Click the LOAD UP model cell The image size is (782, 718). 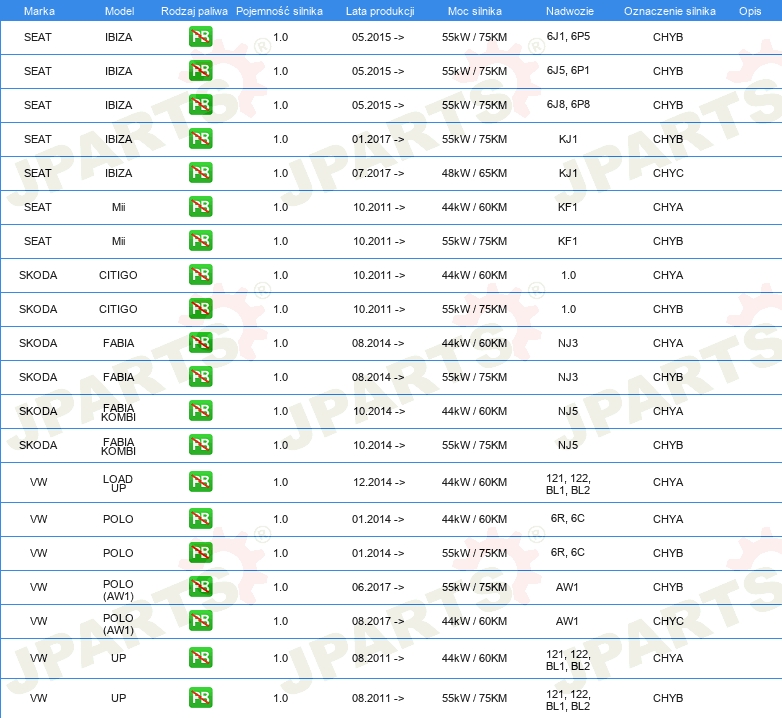[x=118, y=483]
